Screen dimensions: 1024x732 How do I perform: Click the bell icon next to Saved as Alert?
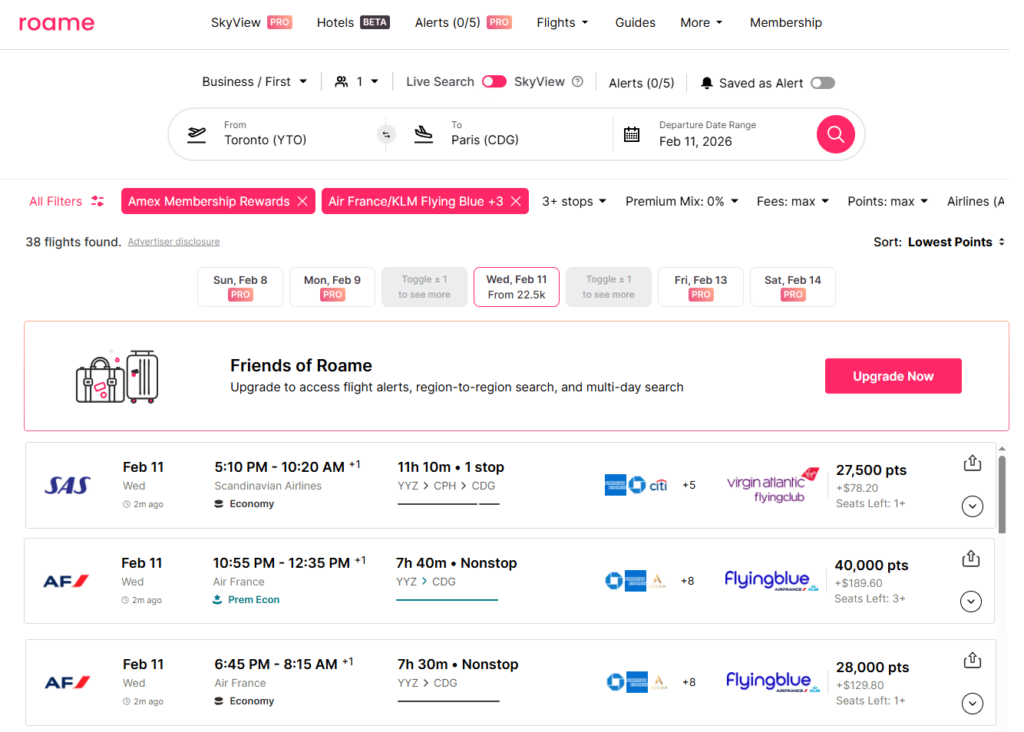pos(709,82)
